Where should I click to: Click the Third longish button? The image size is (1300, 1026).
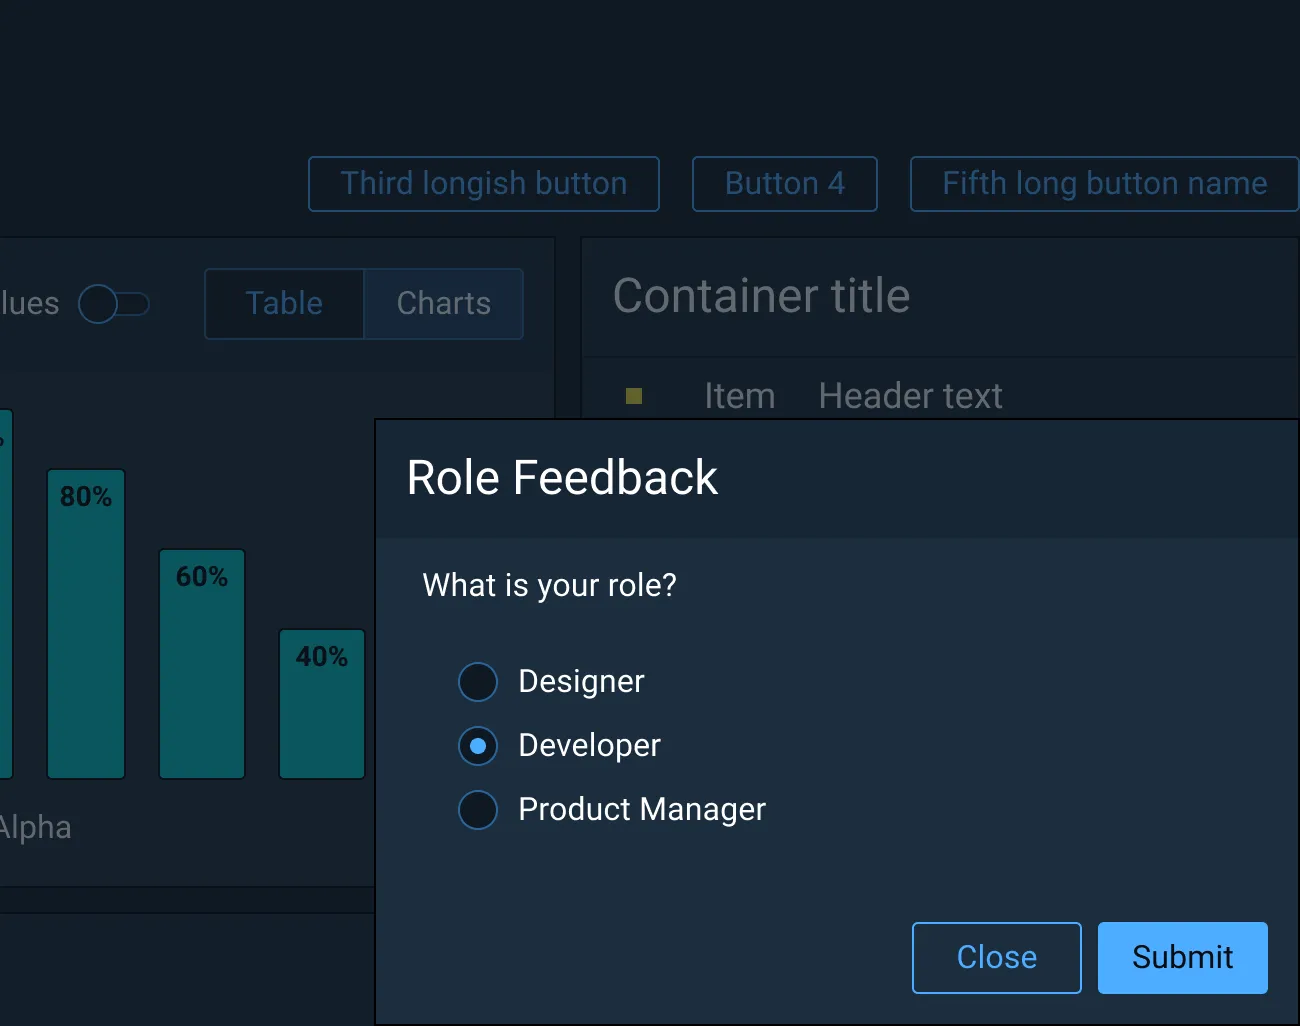pyautogui.click(x=483, y=184)
